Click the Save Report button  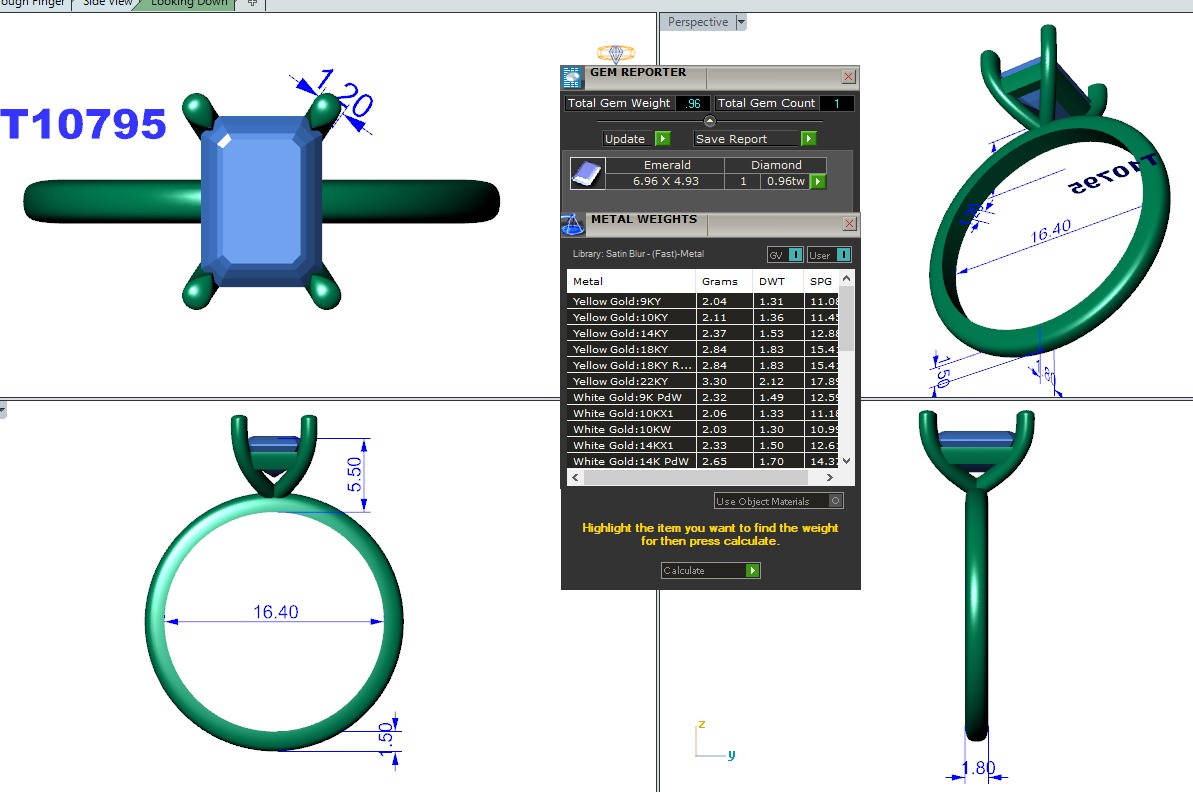[755, 139]
